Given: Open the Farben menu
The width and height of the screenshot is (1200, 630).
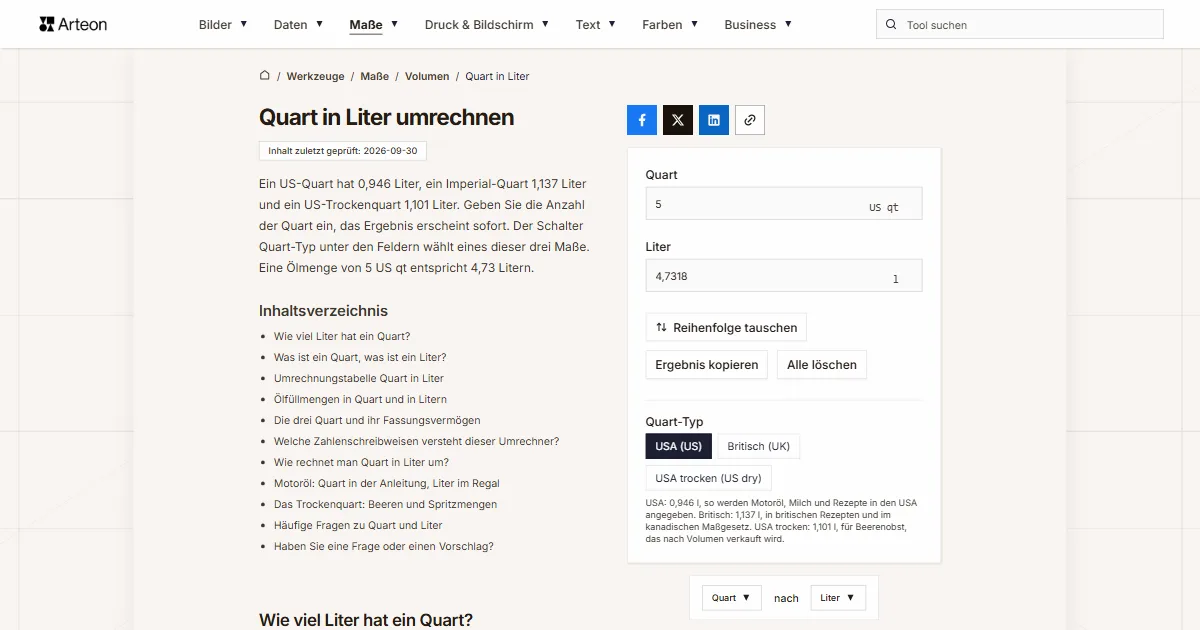Looking at the screenshot, I should (x=670, y=25).
